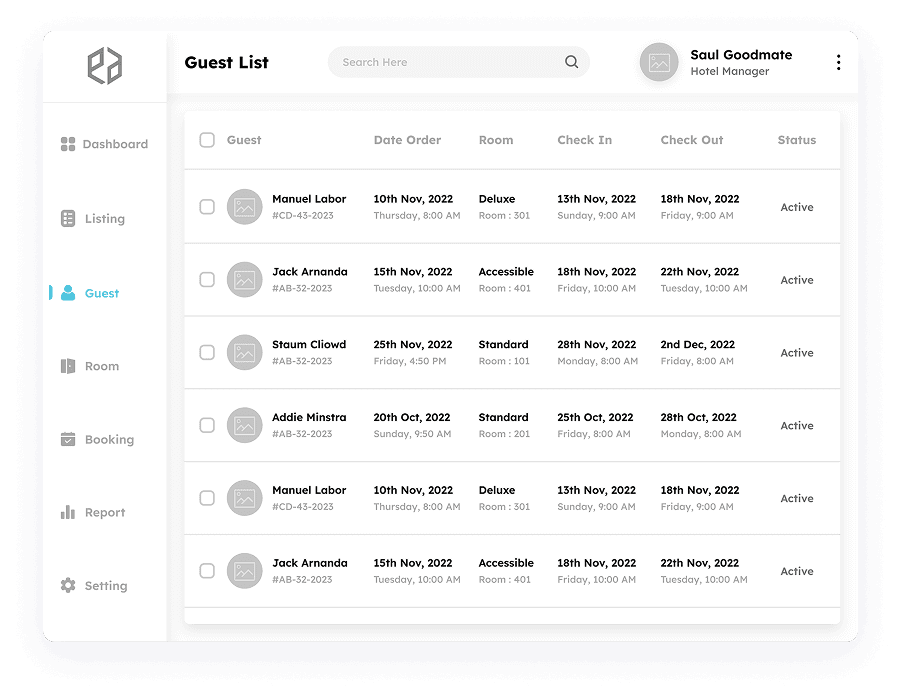Check Staum Cliowd's row checkbox
Image resolution: width=901 pixels, height=697 pixels.
point(207,352)
